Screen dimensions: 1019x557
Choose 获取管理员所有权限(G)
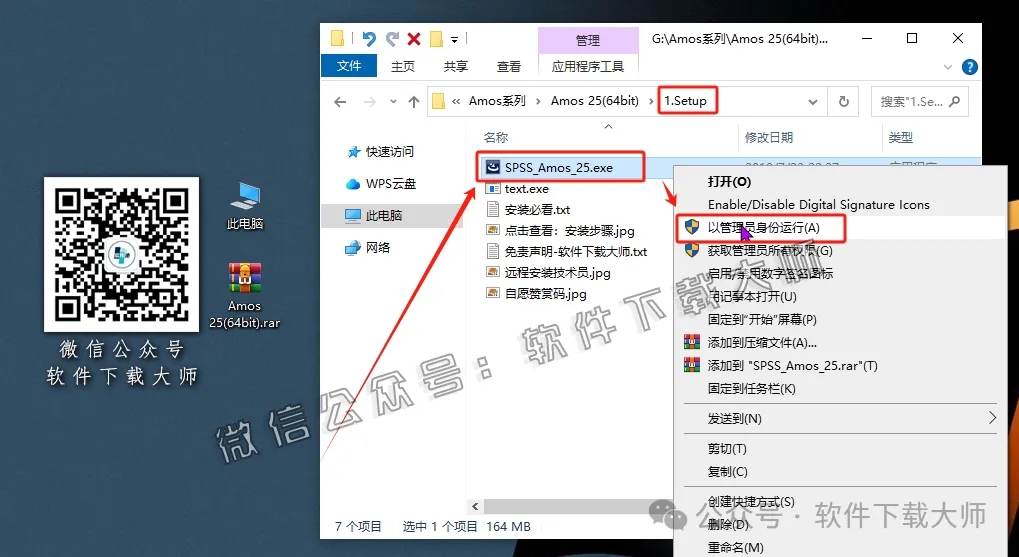[769, 250]
